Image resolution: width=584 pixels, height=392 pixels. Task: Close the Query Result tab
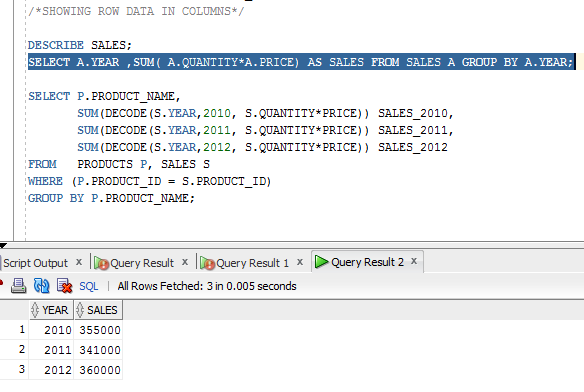tap(185, 262)
